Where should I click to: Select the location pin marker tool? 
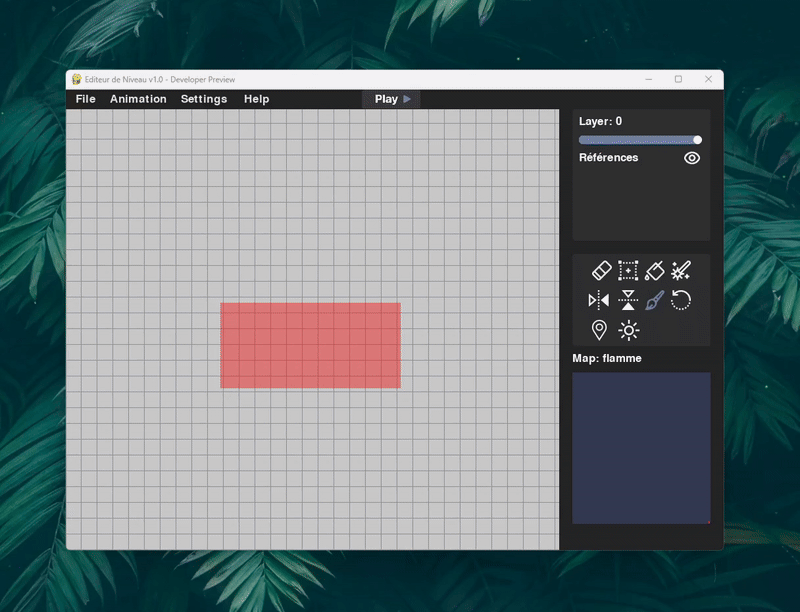coord(599,330)
